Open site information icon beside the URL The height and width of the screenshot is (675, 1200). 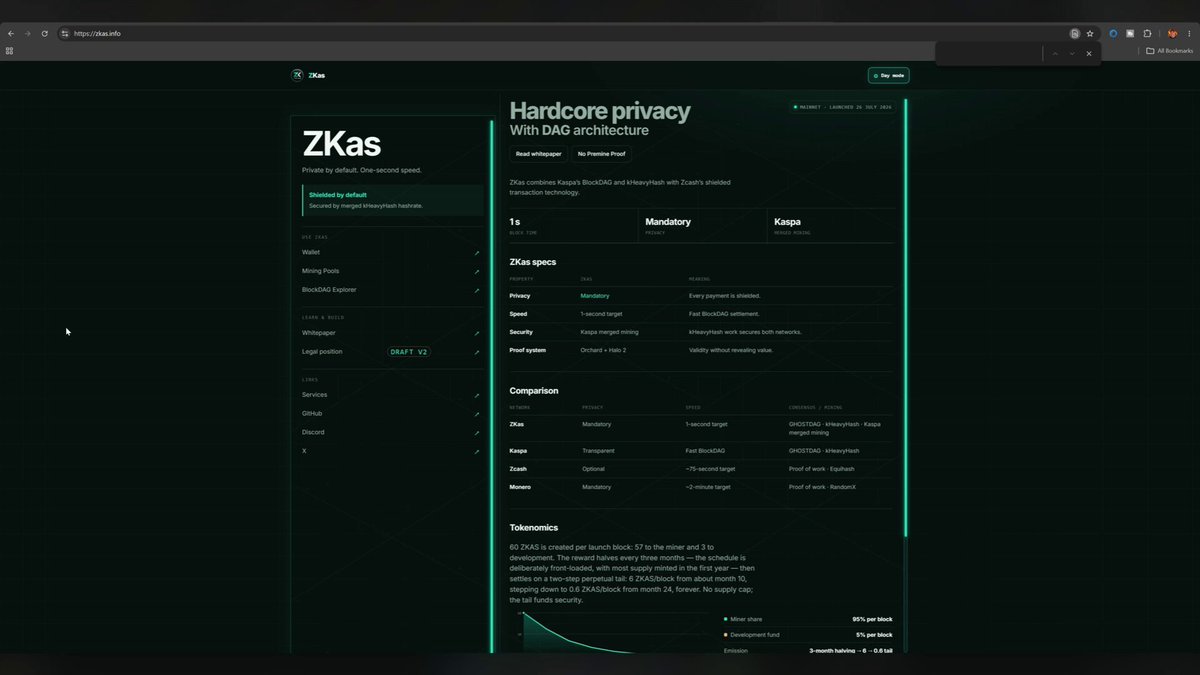(65, 33)
